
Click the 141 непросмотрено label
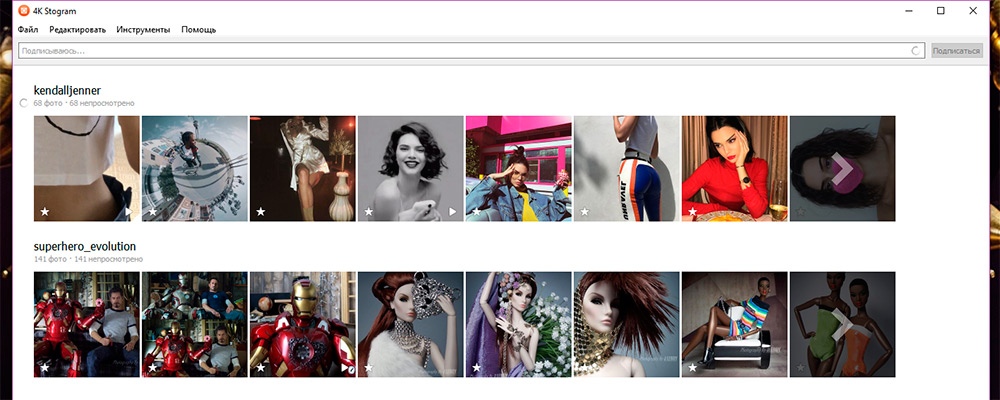[108, 260]
